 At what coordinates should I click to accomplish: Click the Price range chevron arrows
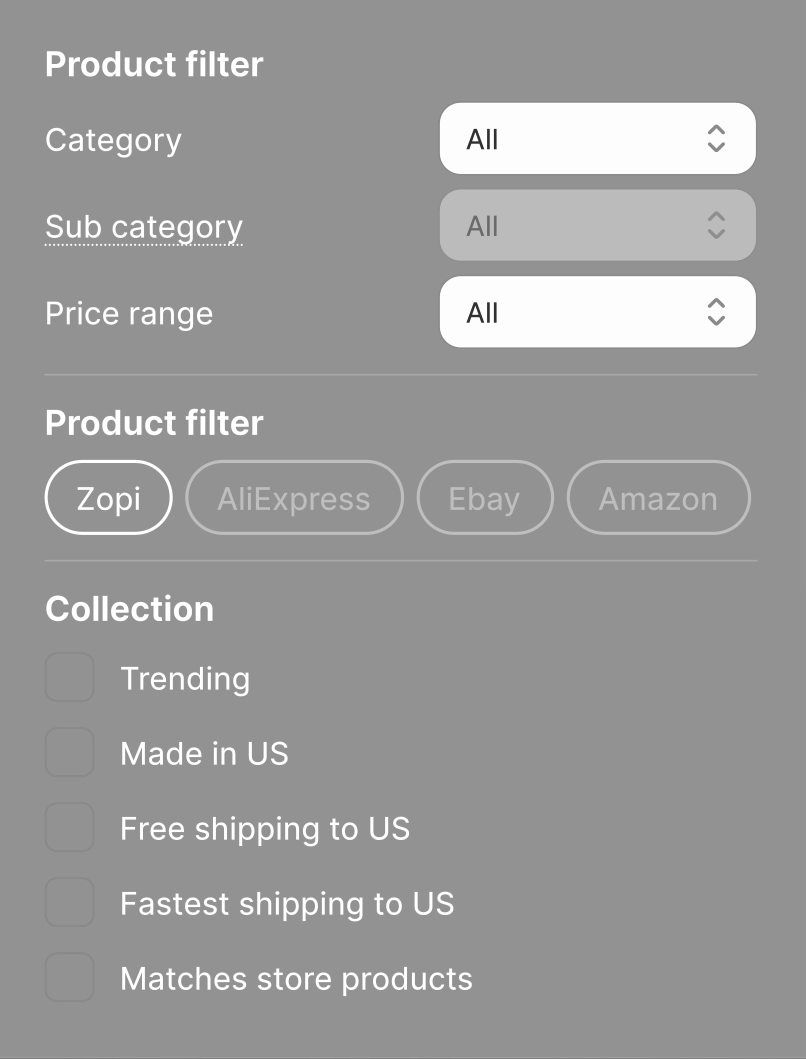716,313
